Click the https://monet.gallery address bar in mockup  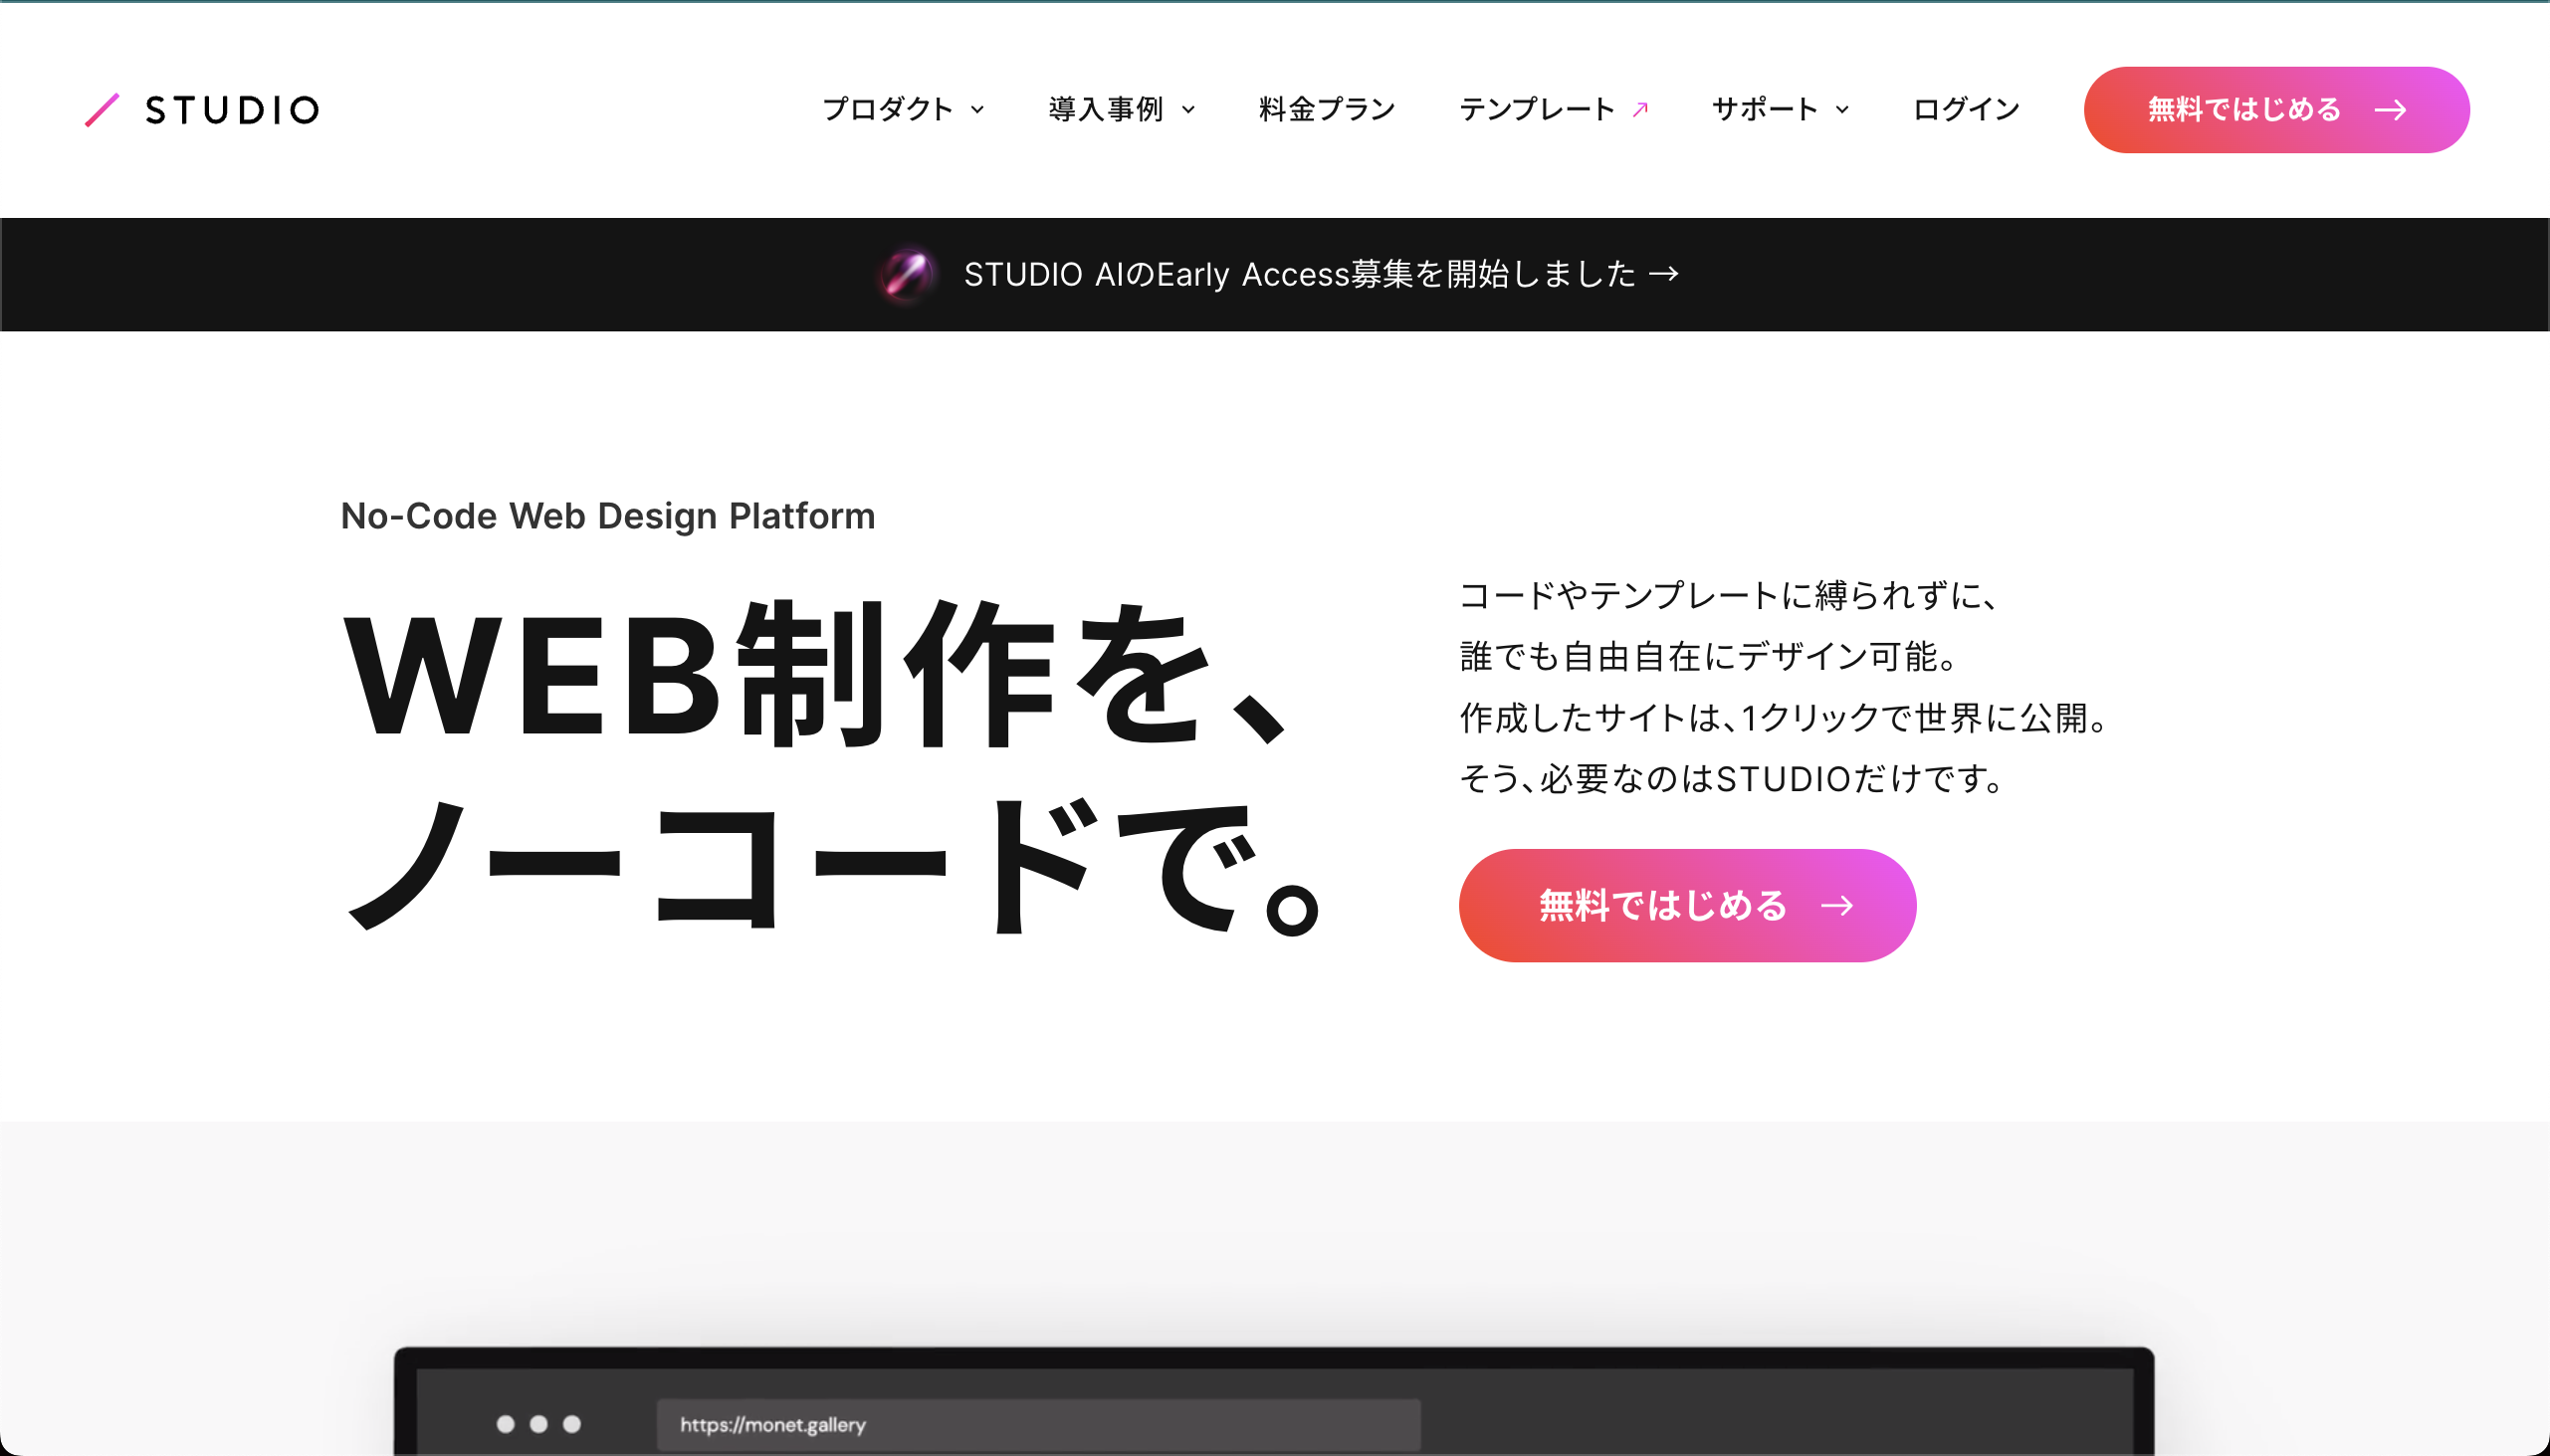(x=1038, y=1424)
